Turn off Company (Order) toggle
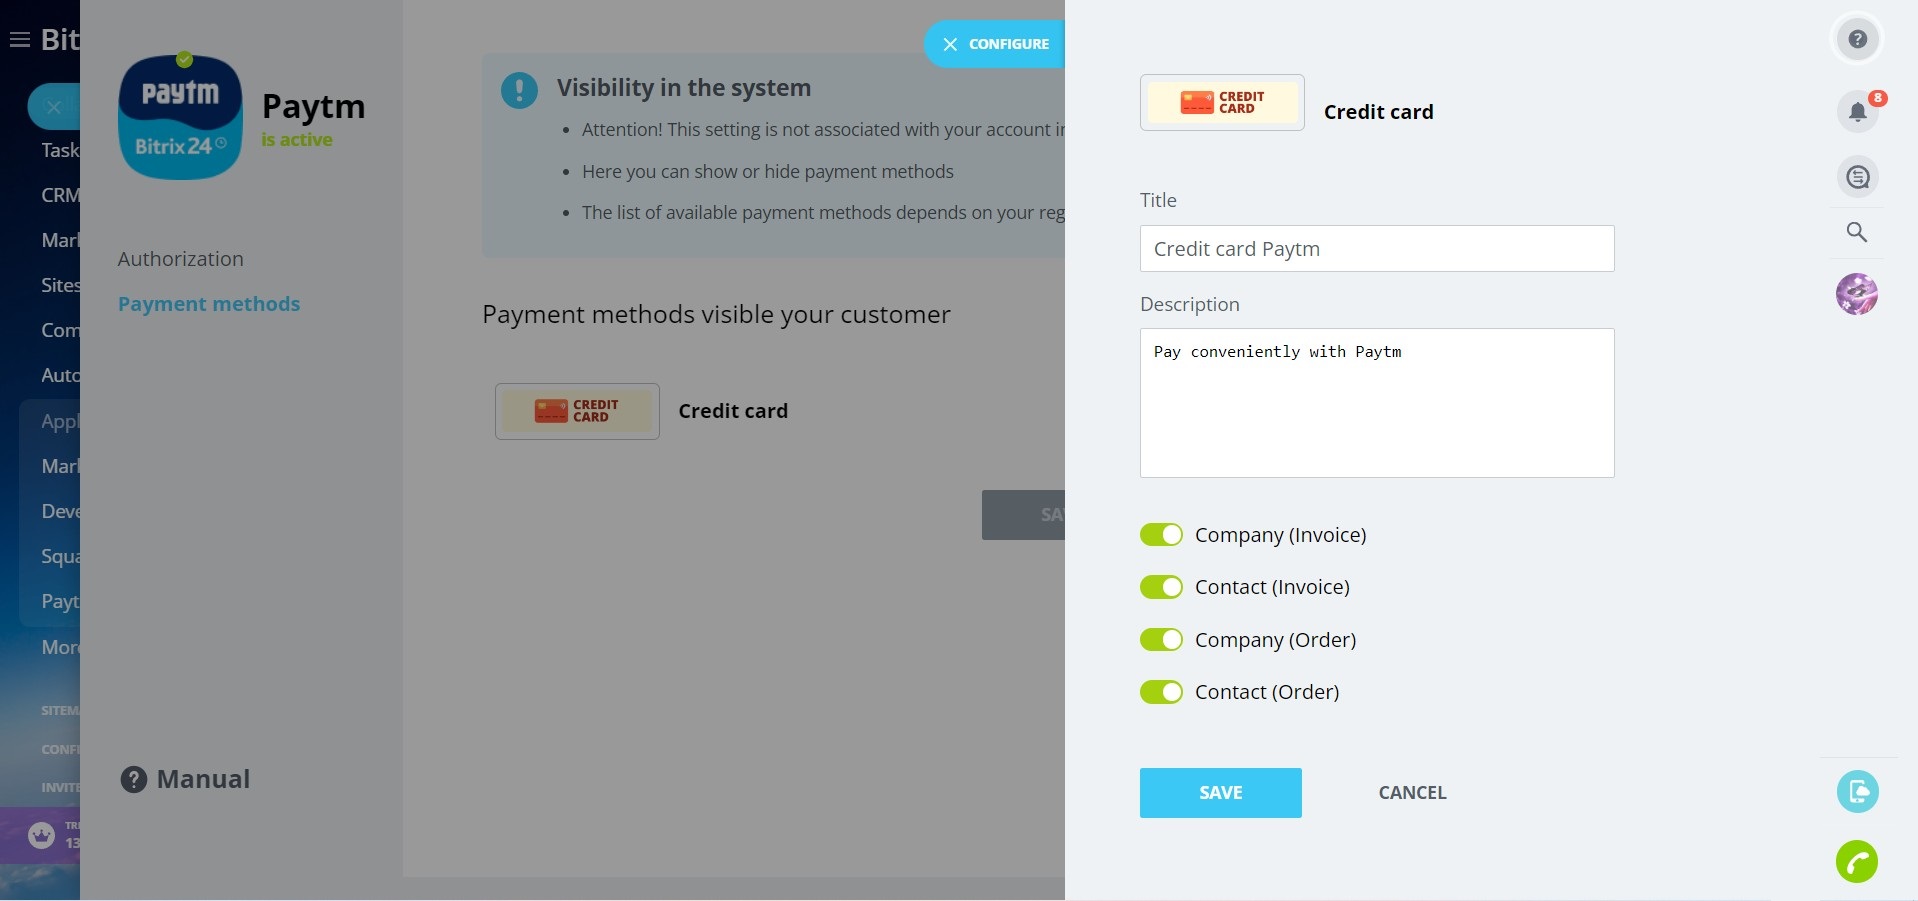 coord(1161,640)
